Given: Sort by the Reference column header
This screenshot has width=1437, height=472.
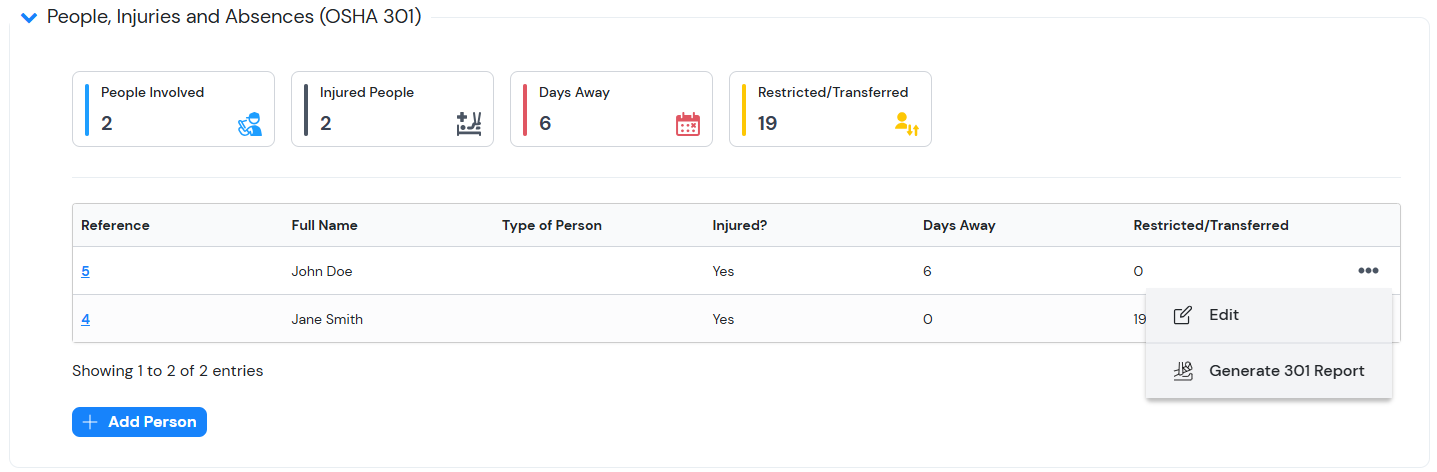Looking at the screenshot, I should point(115,226).
